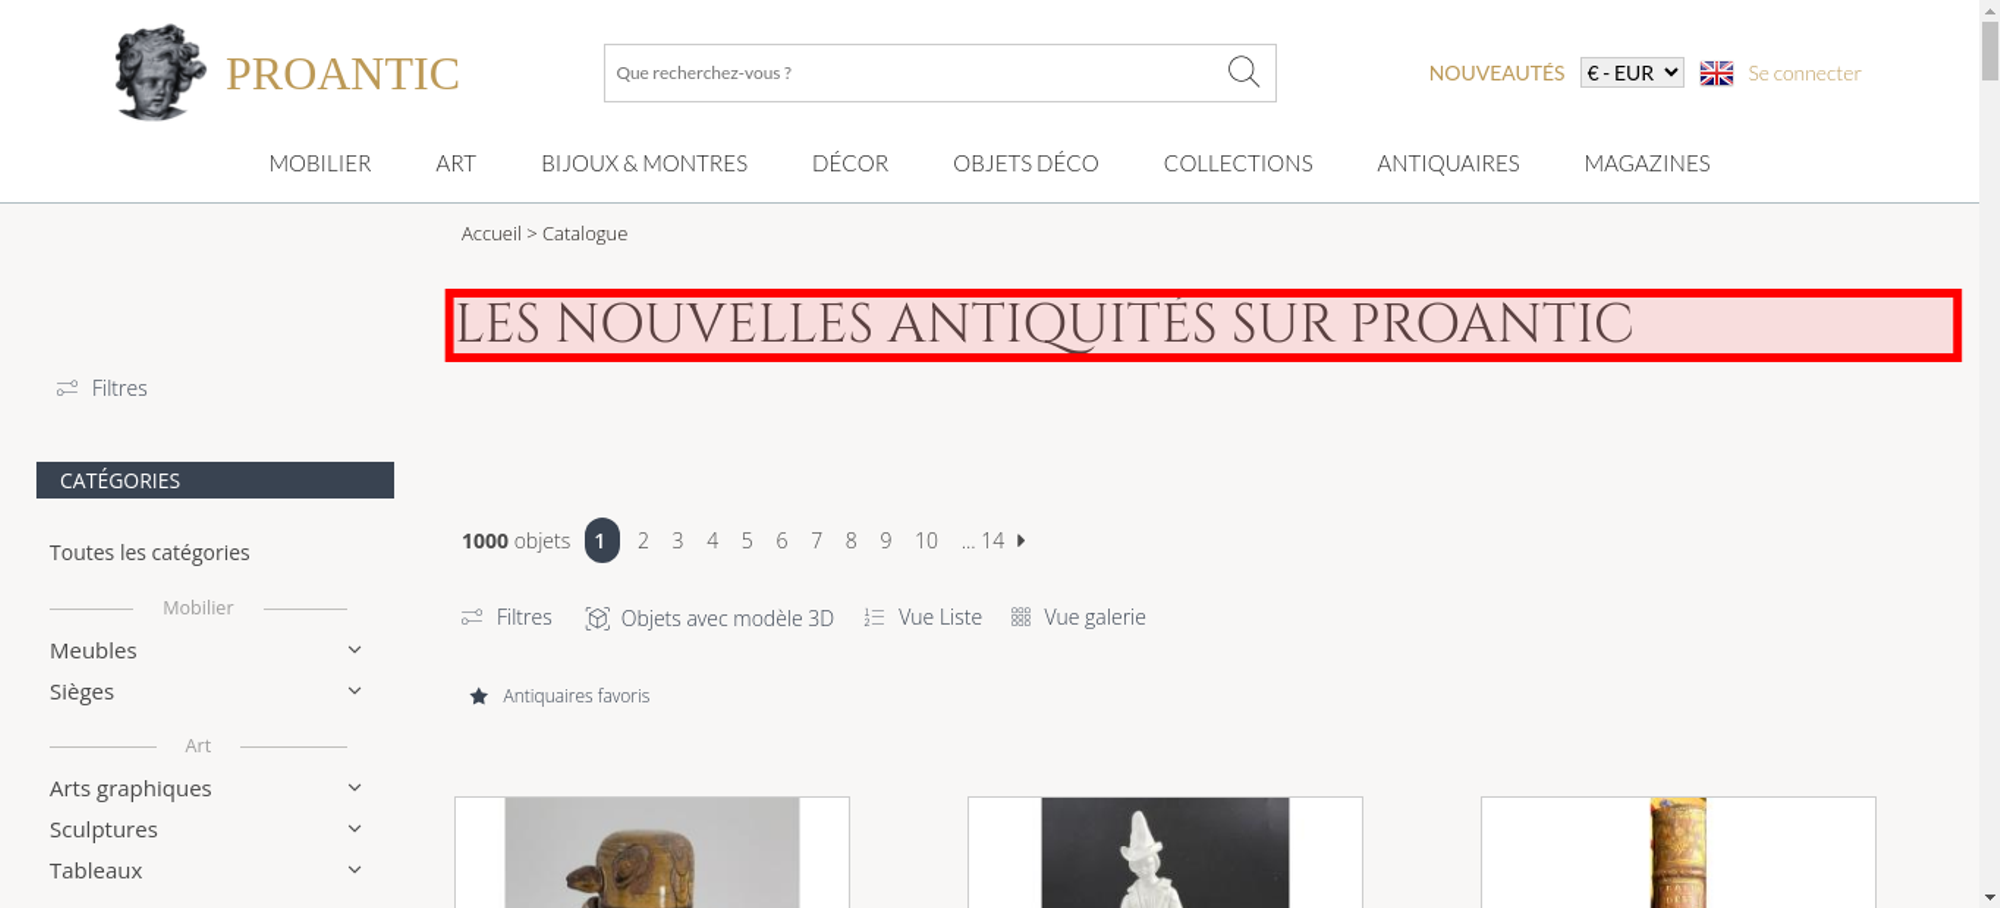Screen dimensions: 2000x908
Task: Filter objects with 3D model
Action: point(709,618)
